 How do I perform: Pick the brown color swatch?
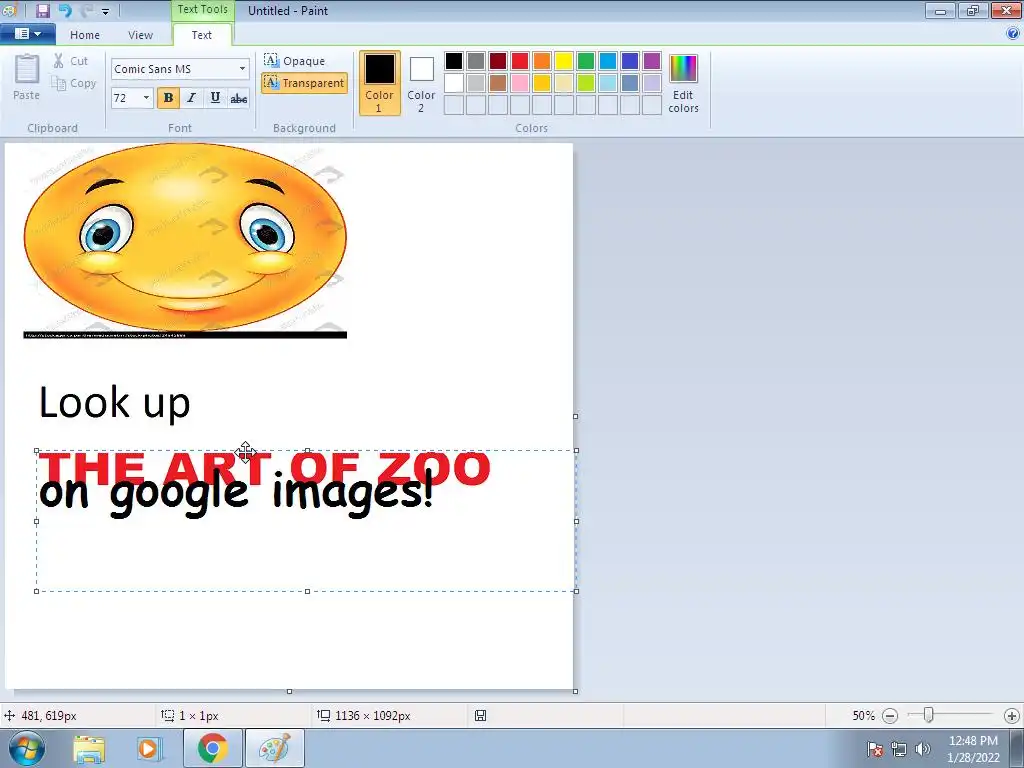click(x=498, y=83)
